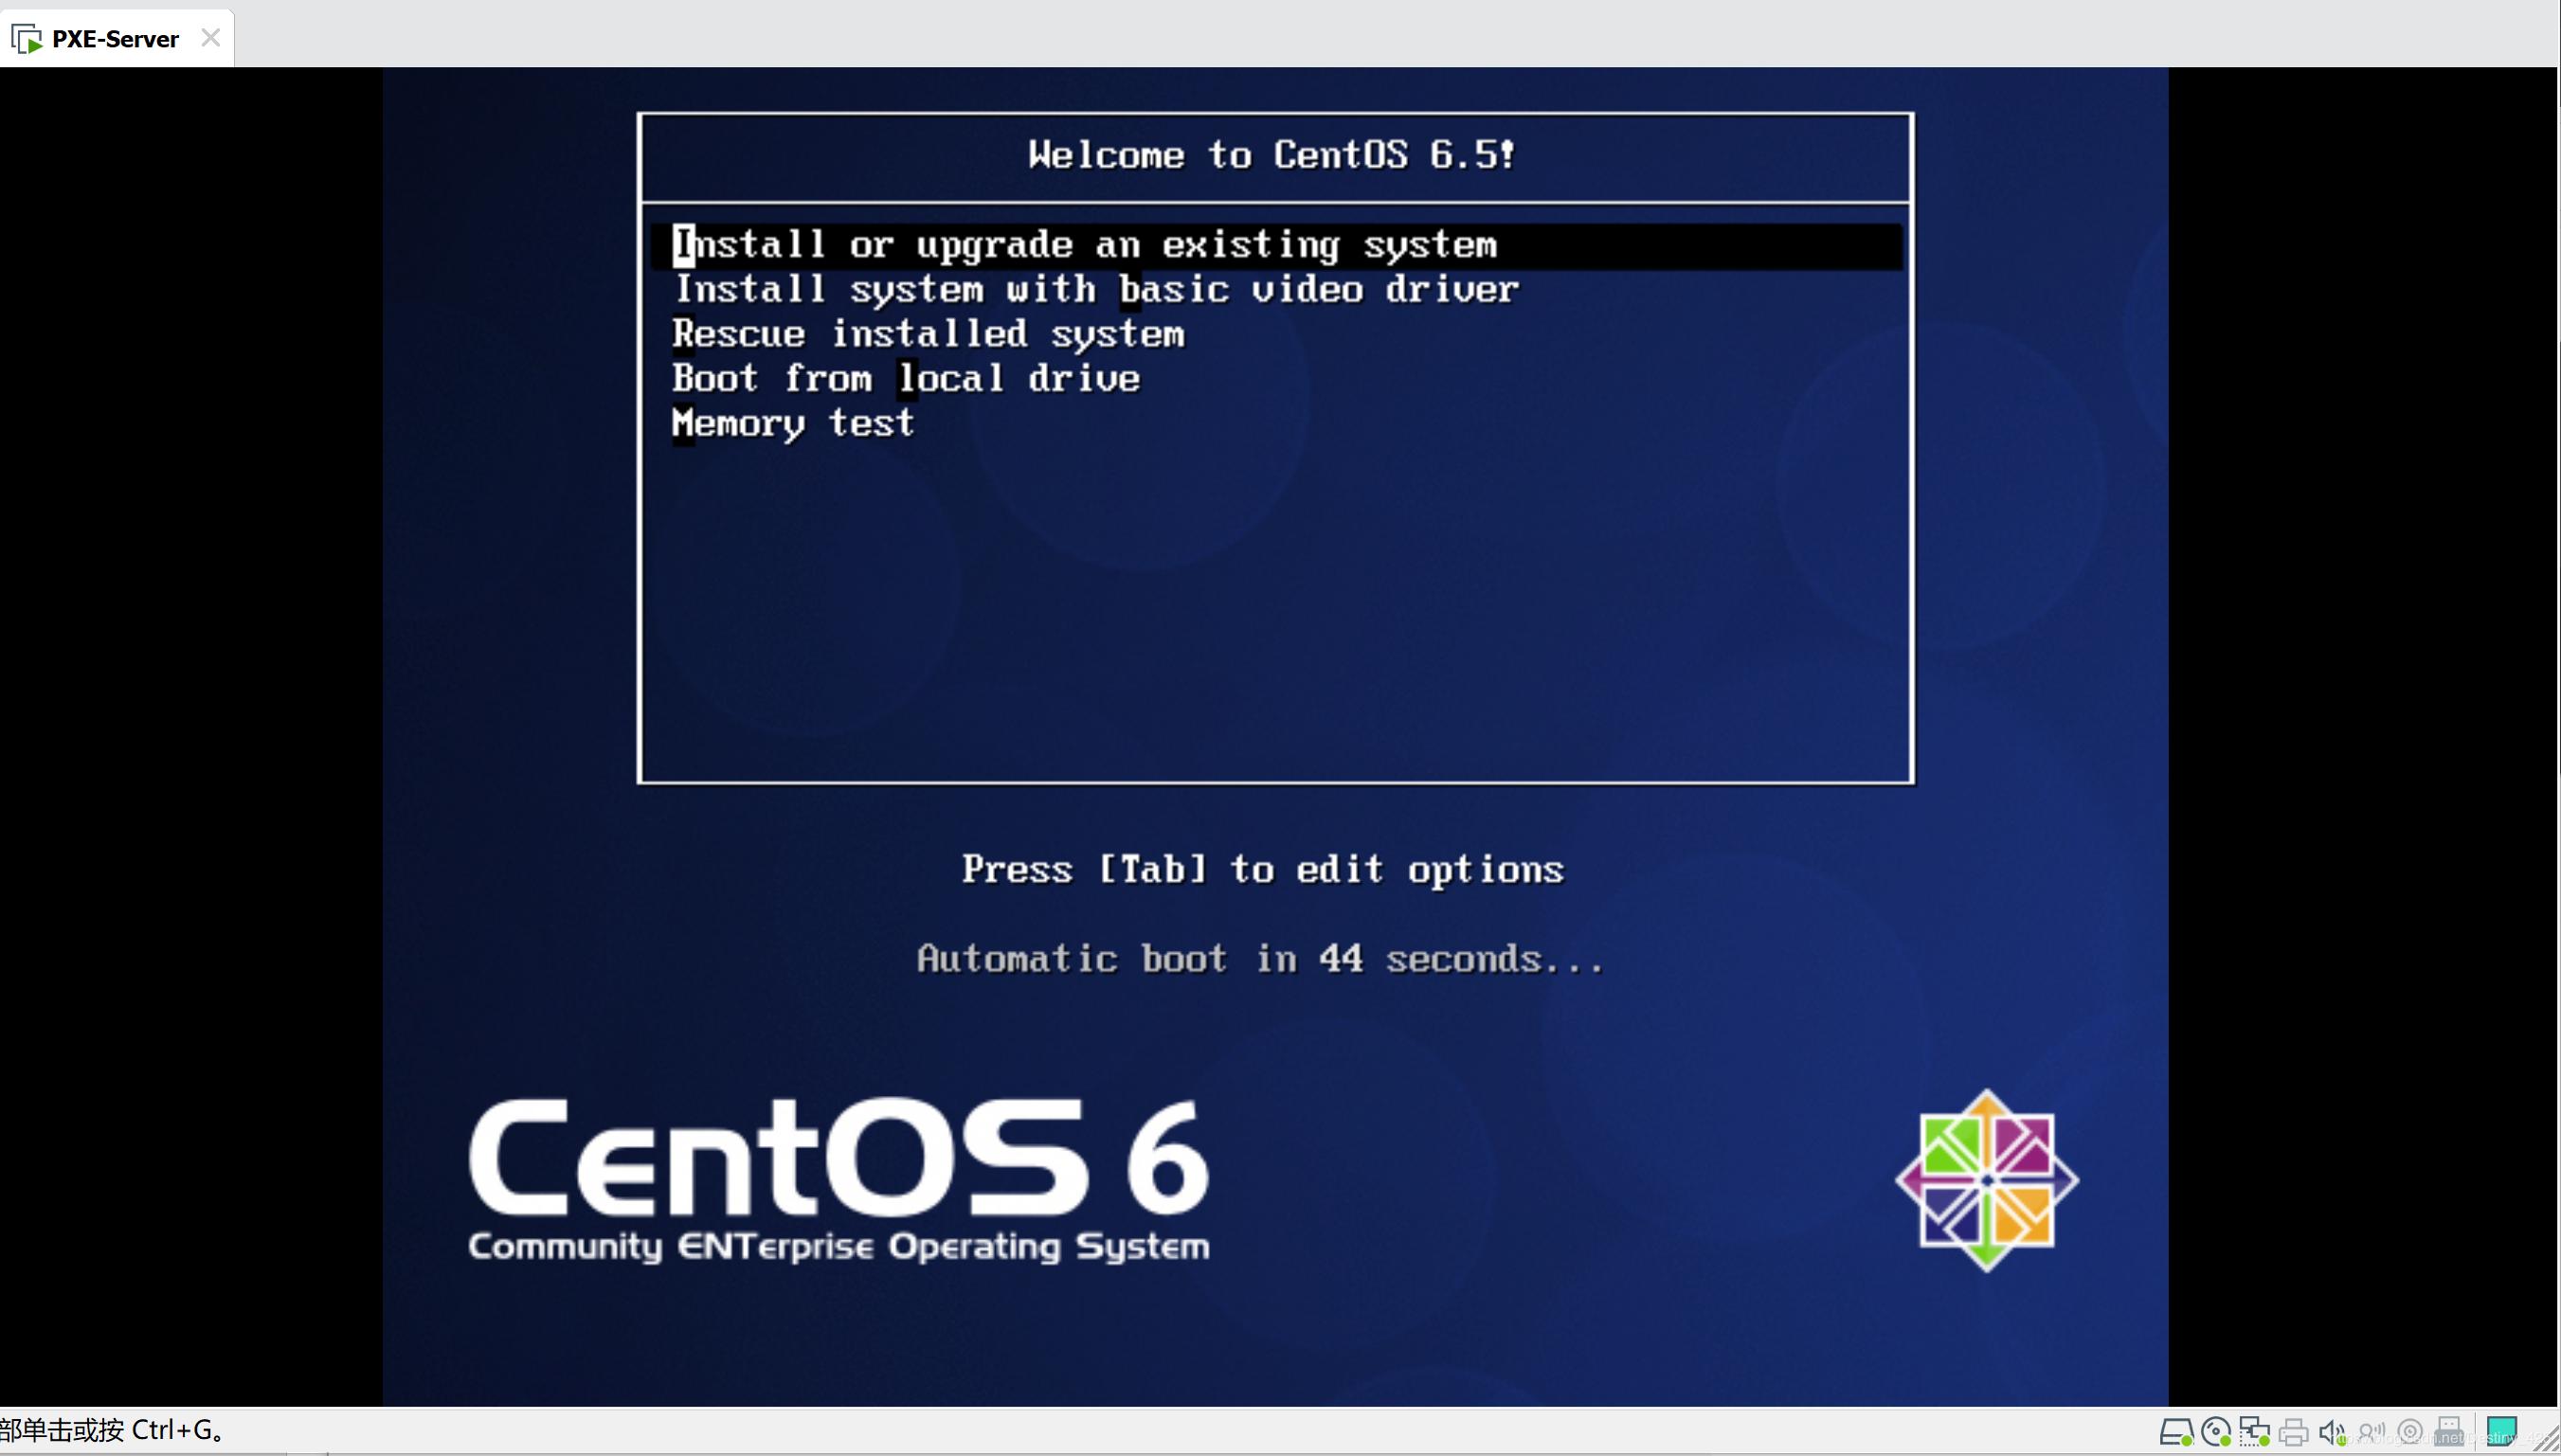2561x1456 pixels.
Task: Click the network adapter icon in status bar
Action: pos(2254,1430)
